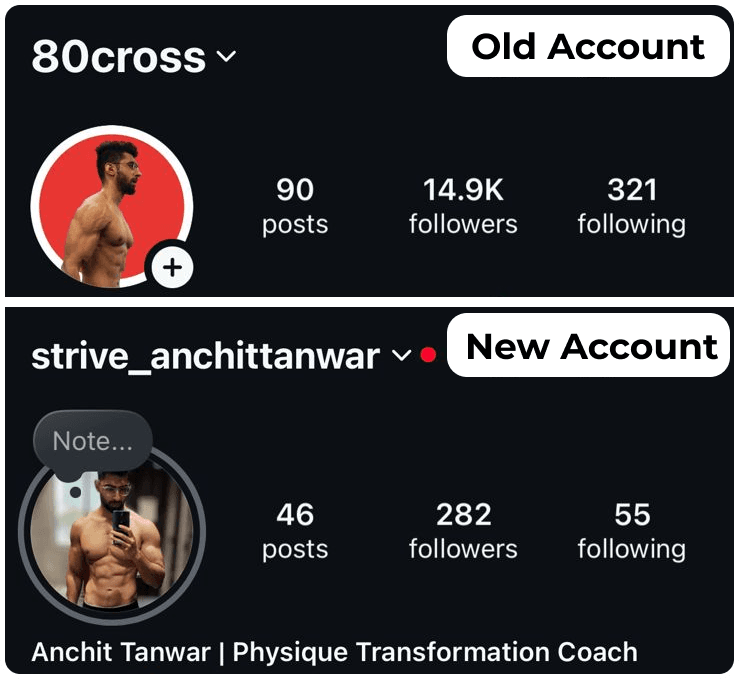Click the Old Account label
739x679 pixels.
point(588,47)
